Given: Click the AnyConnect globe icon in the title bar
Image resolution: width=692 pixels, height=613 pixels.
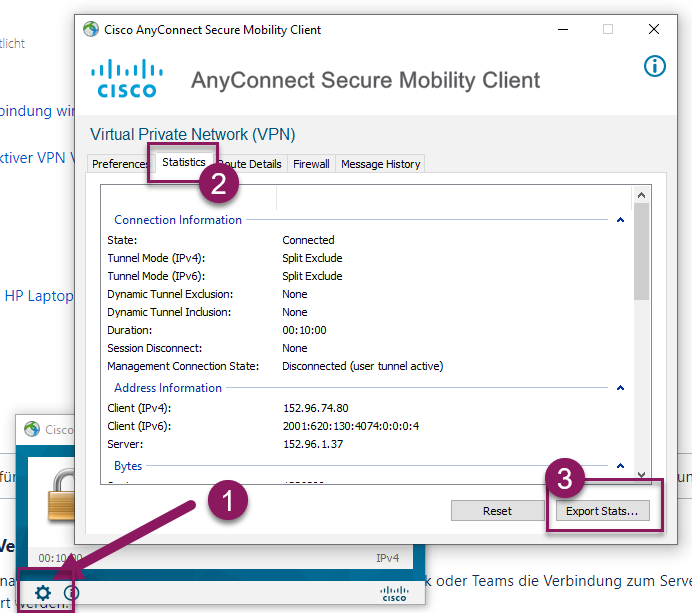Looking at the screenshot, I should pos(92,30).
